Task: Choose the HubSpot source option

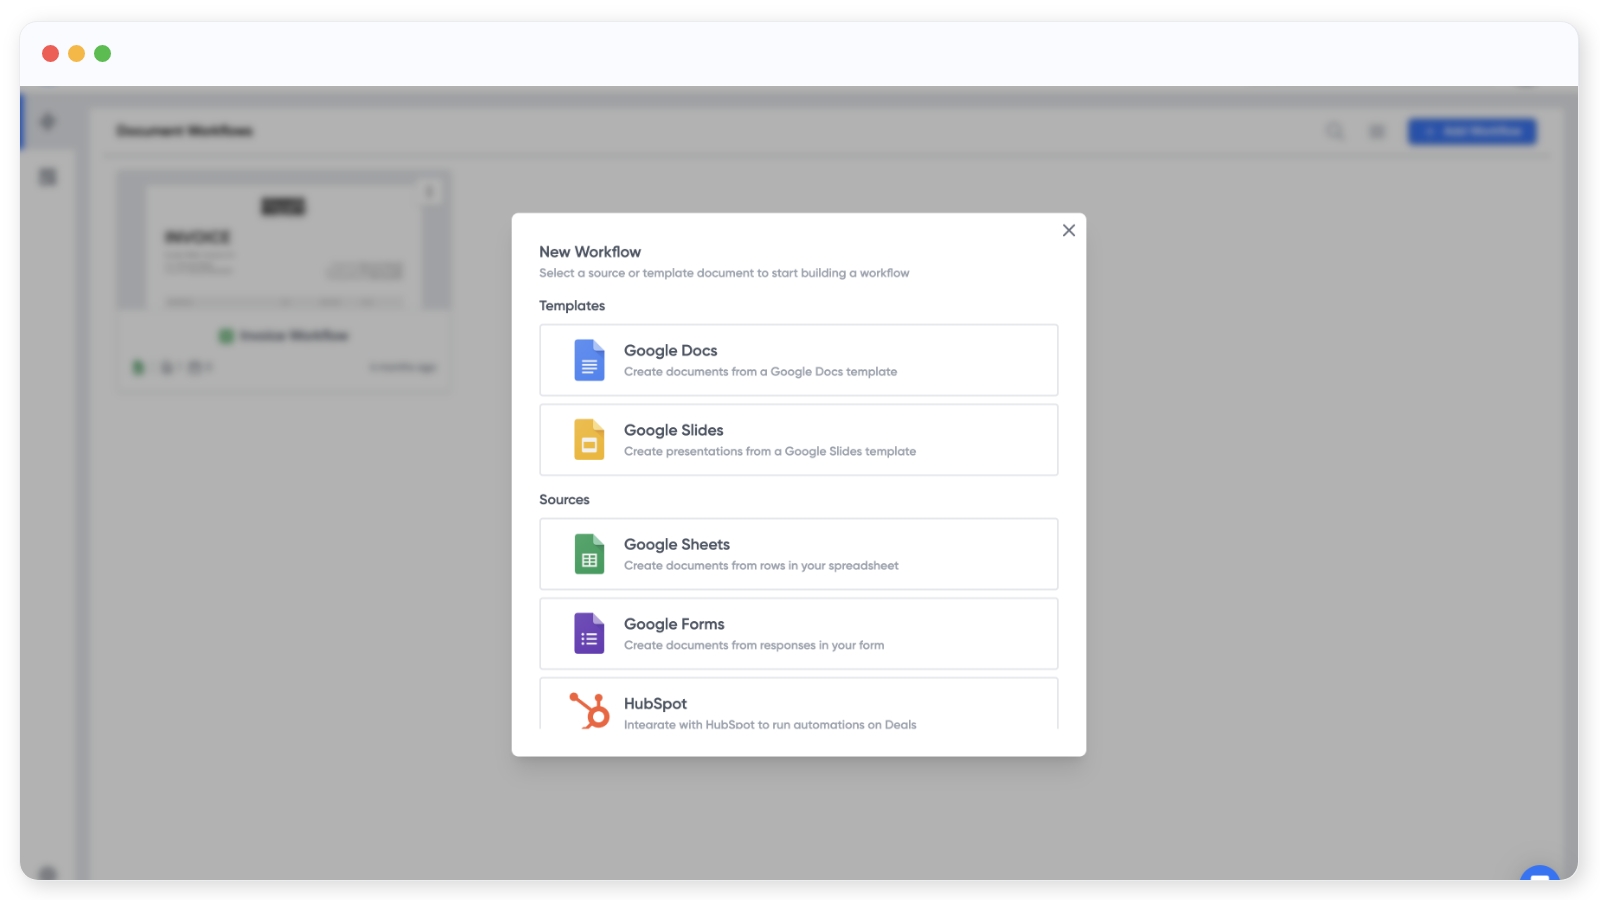Action: [x=798, y=706]
